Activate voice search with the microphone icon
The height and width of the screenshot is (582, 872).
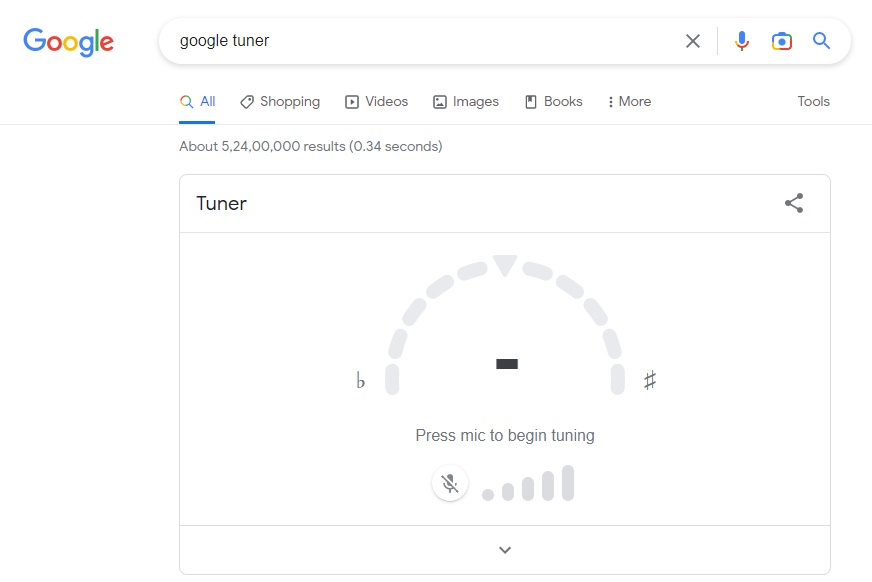coord(741,41)
